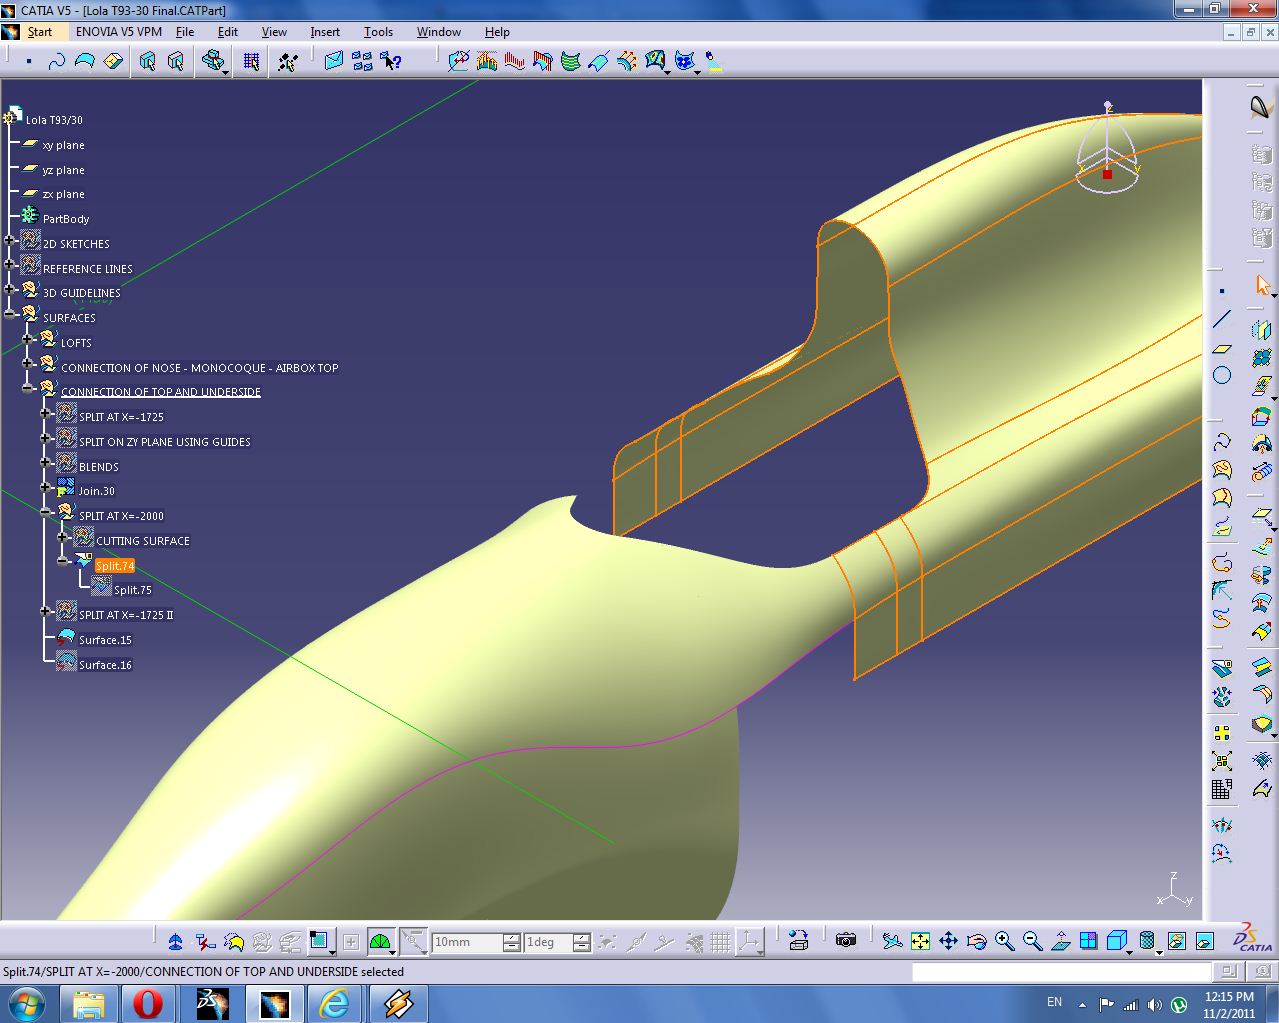Screen dimensions: 1279x1023
Task: Select the Line tool in the right toolbar
Action: (x=1222, y=321)
